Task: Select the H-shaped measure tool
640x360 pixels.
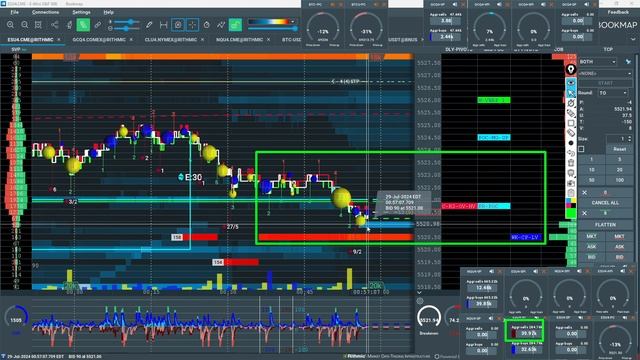Action: coord(164,25)
